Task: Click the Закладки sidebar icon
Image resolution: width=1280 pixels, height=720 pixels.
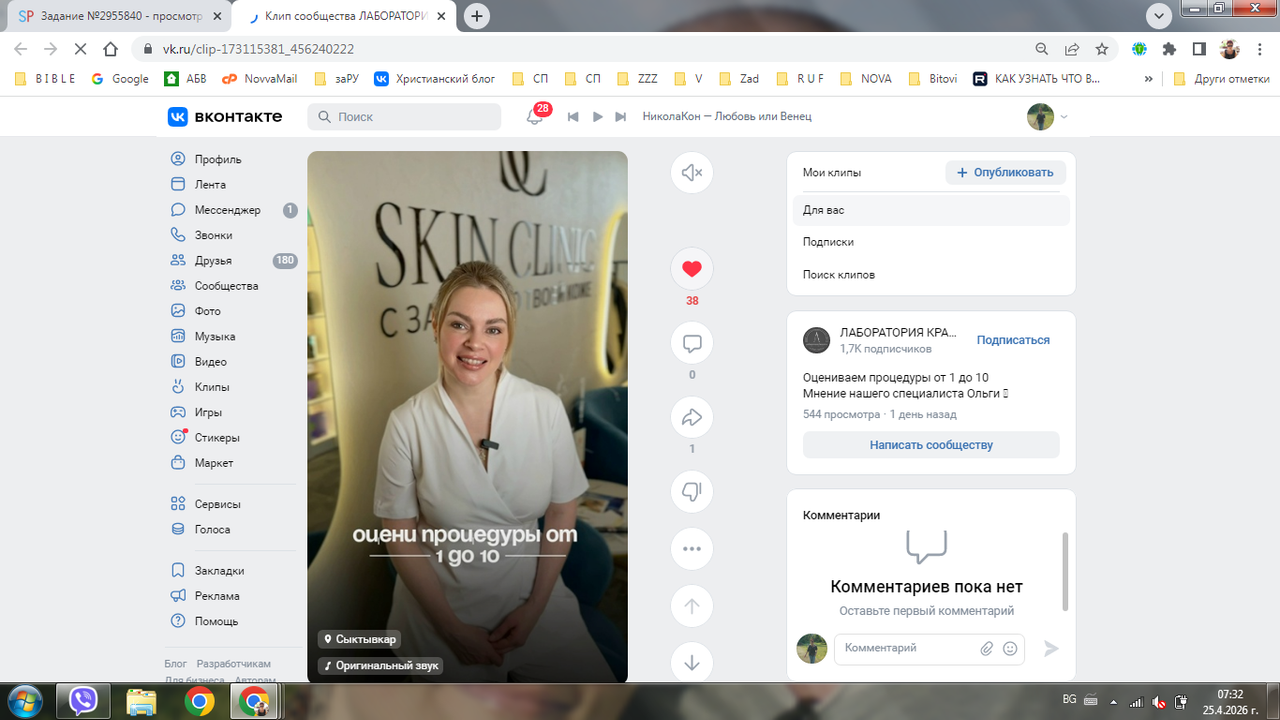Action: [x=178, y=570]
